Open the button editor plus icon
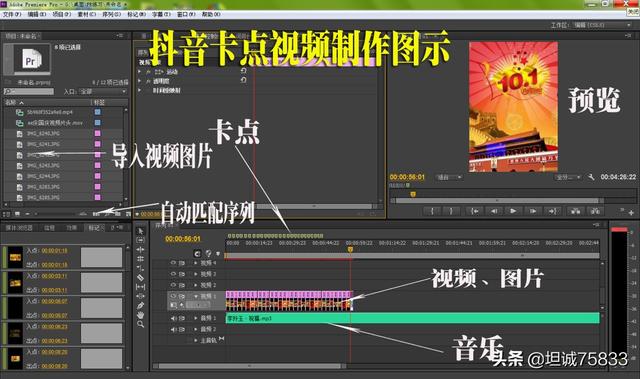The height and width of the screenshot is (379, 640). pos(631,212)
